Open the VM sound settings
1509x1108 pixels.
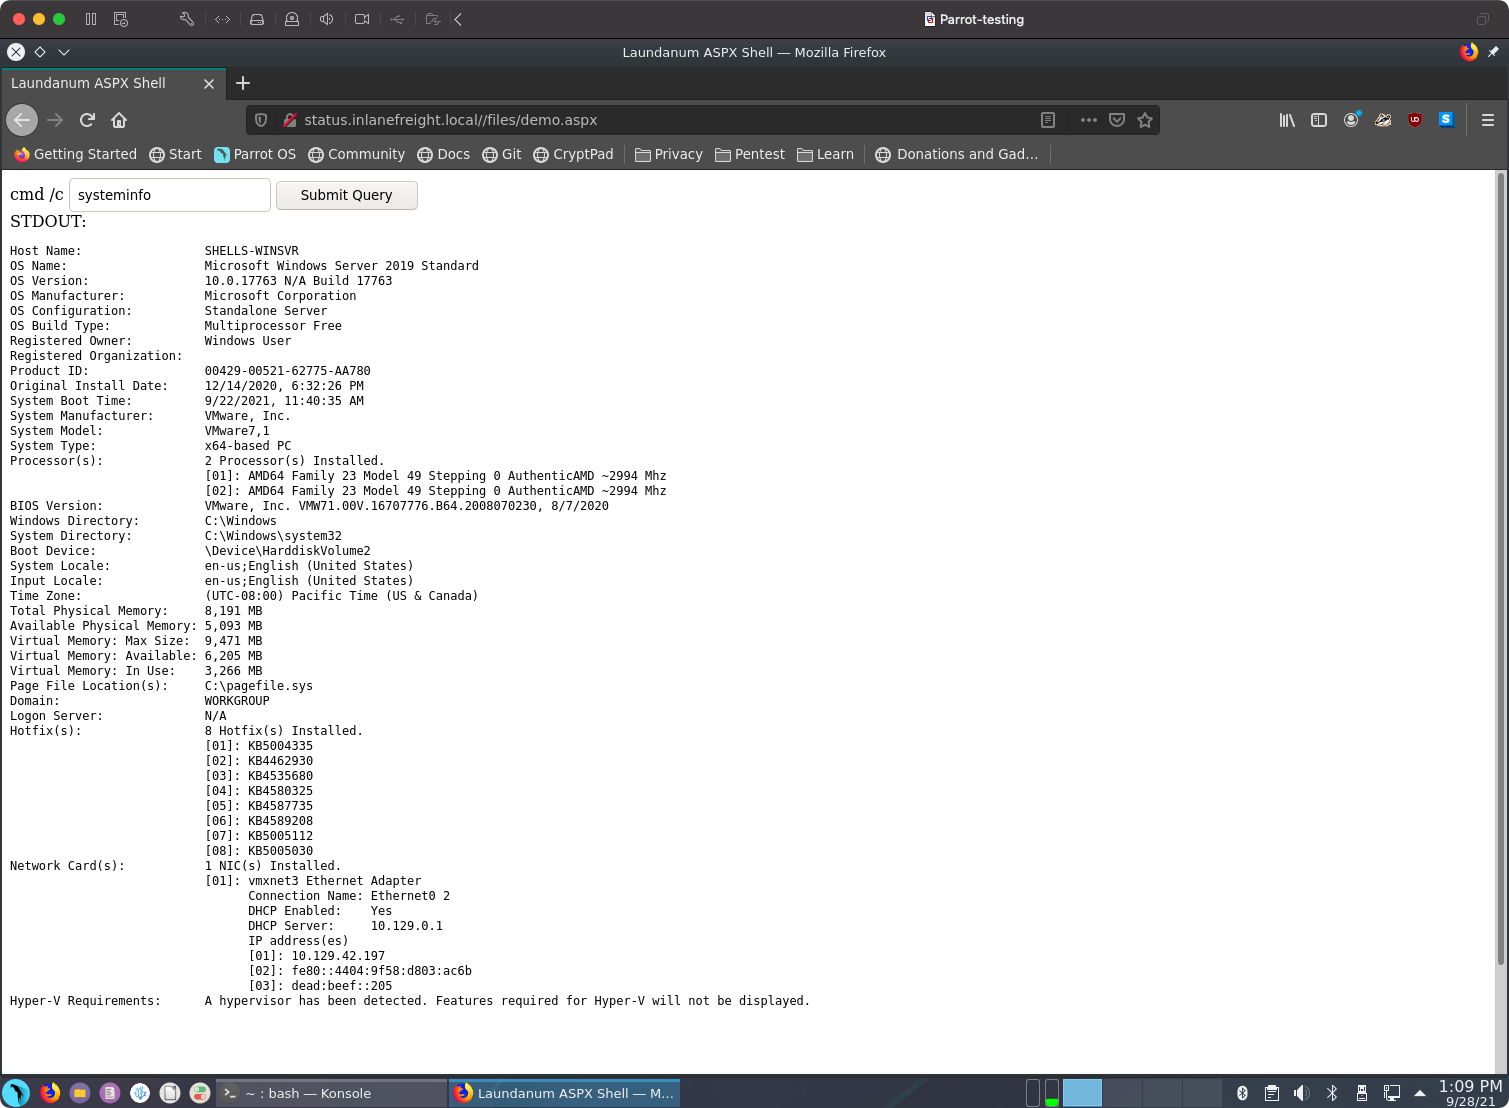326,19
